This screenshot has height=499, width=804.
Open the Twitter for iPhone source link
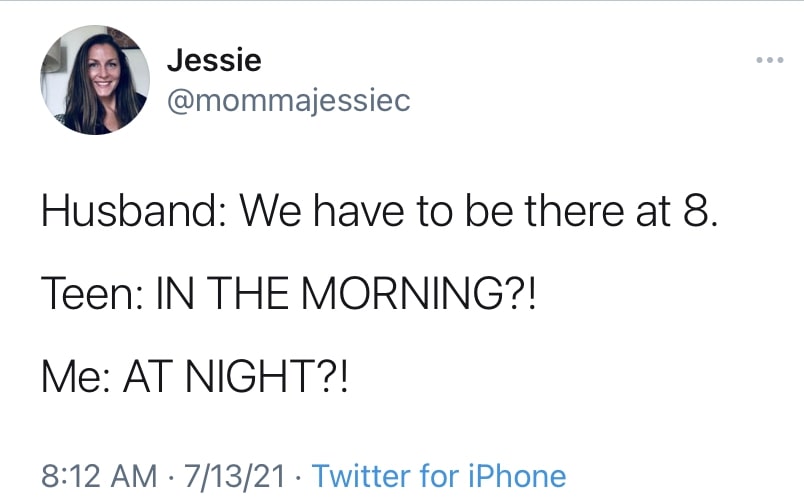coord(439,476)
